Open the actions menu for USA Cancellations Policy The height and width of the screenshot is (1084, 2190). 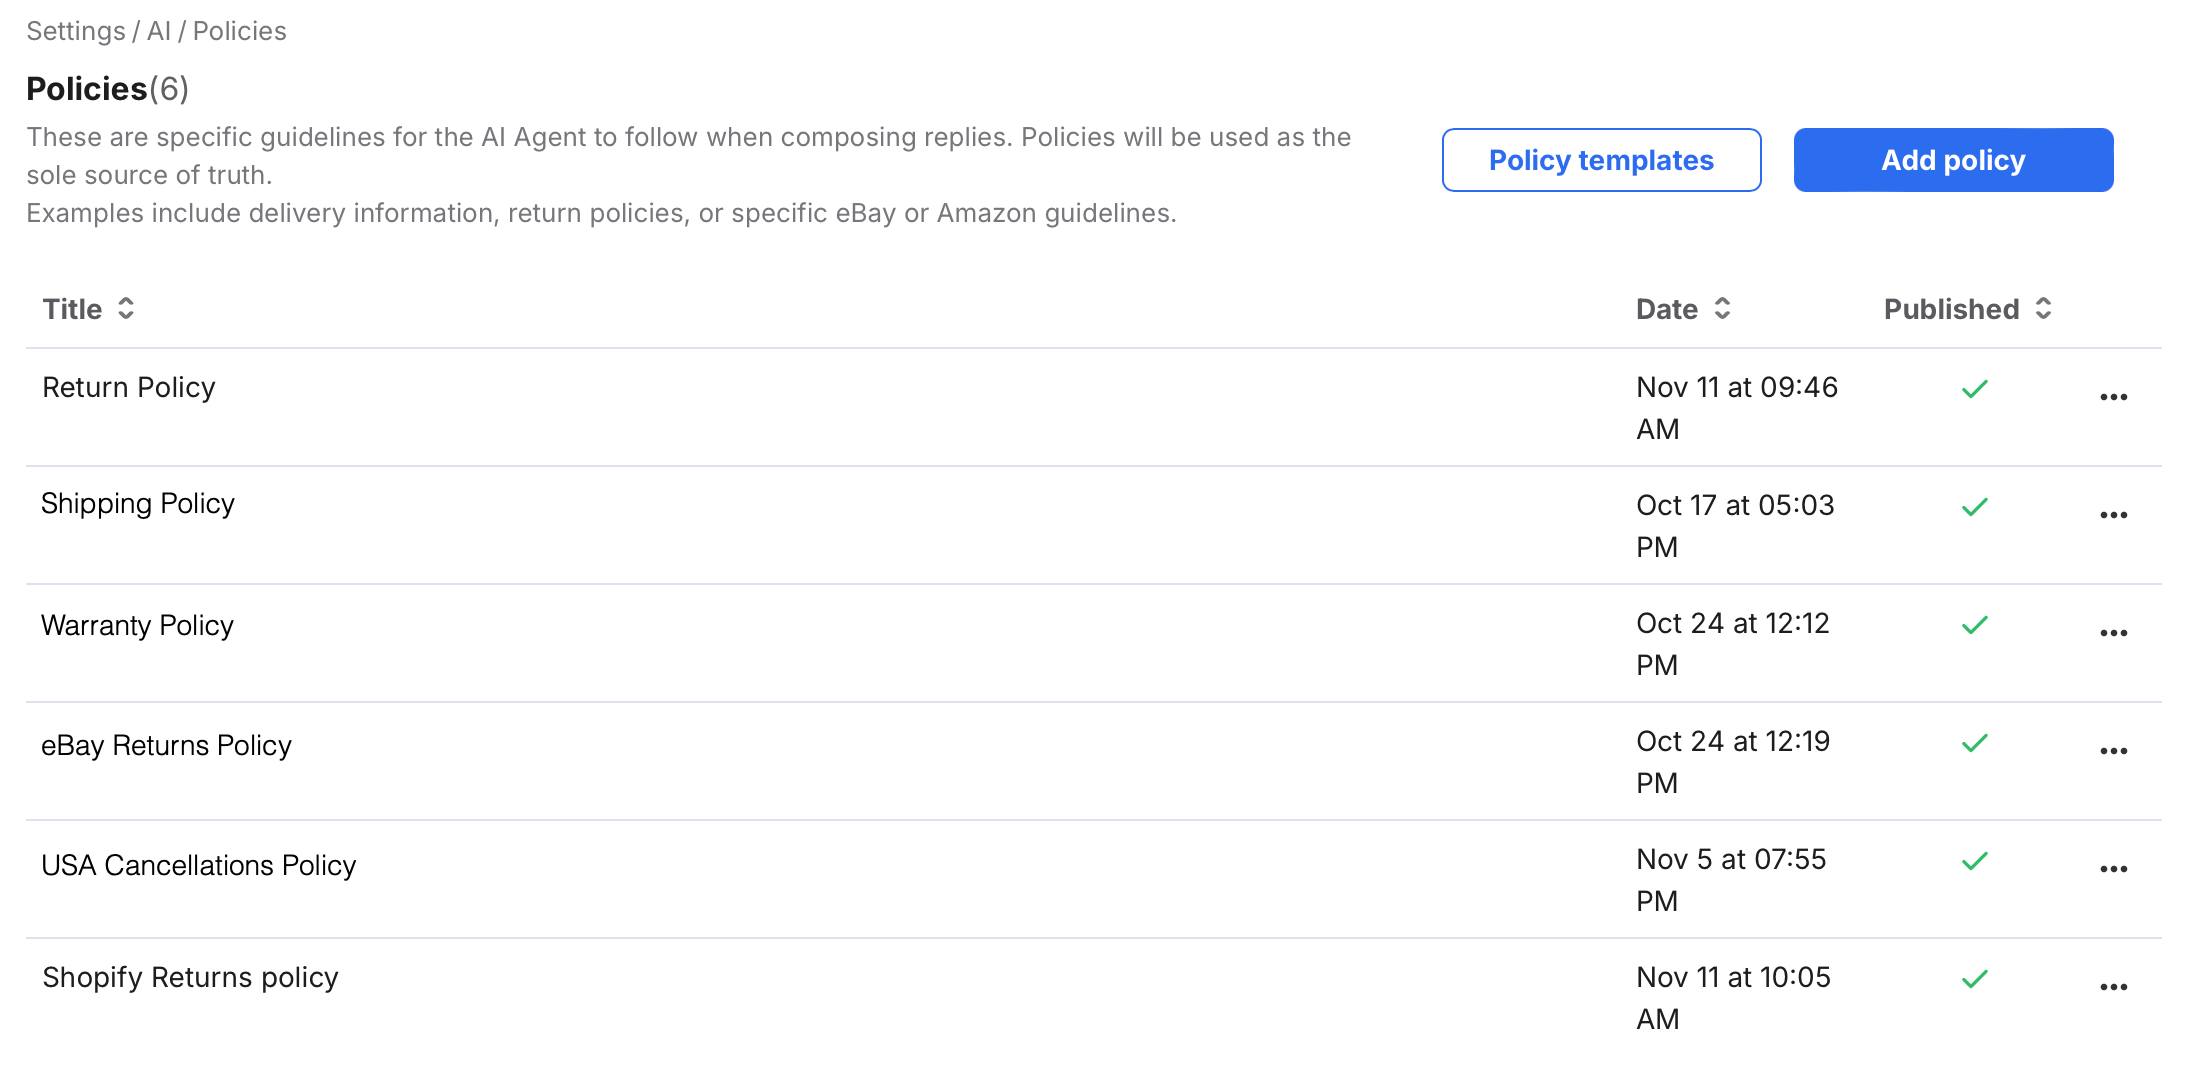click(2113, 869)
